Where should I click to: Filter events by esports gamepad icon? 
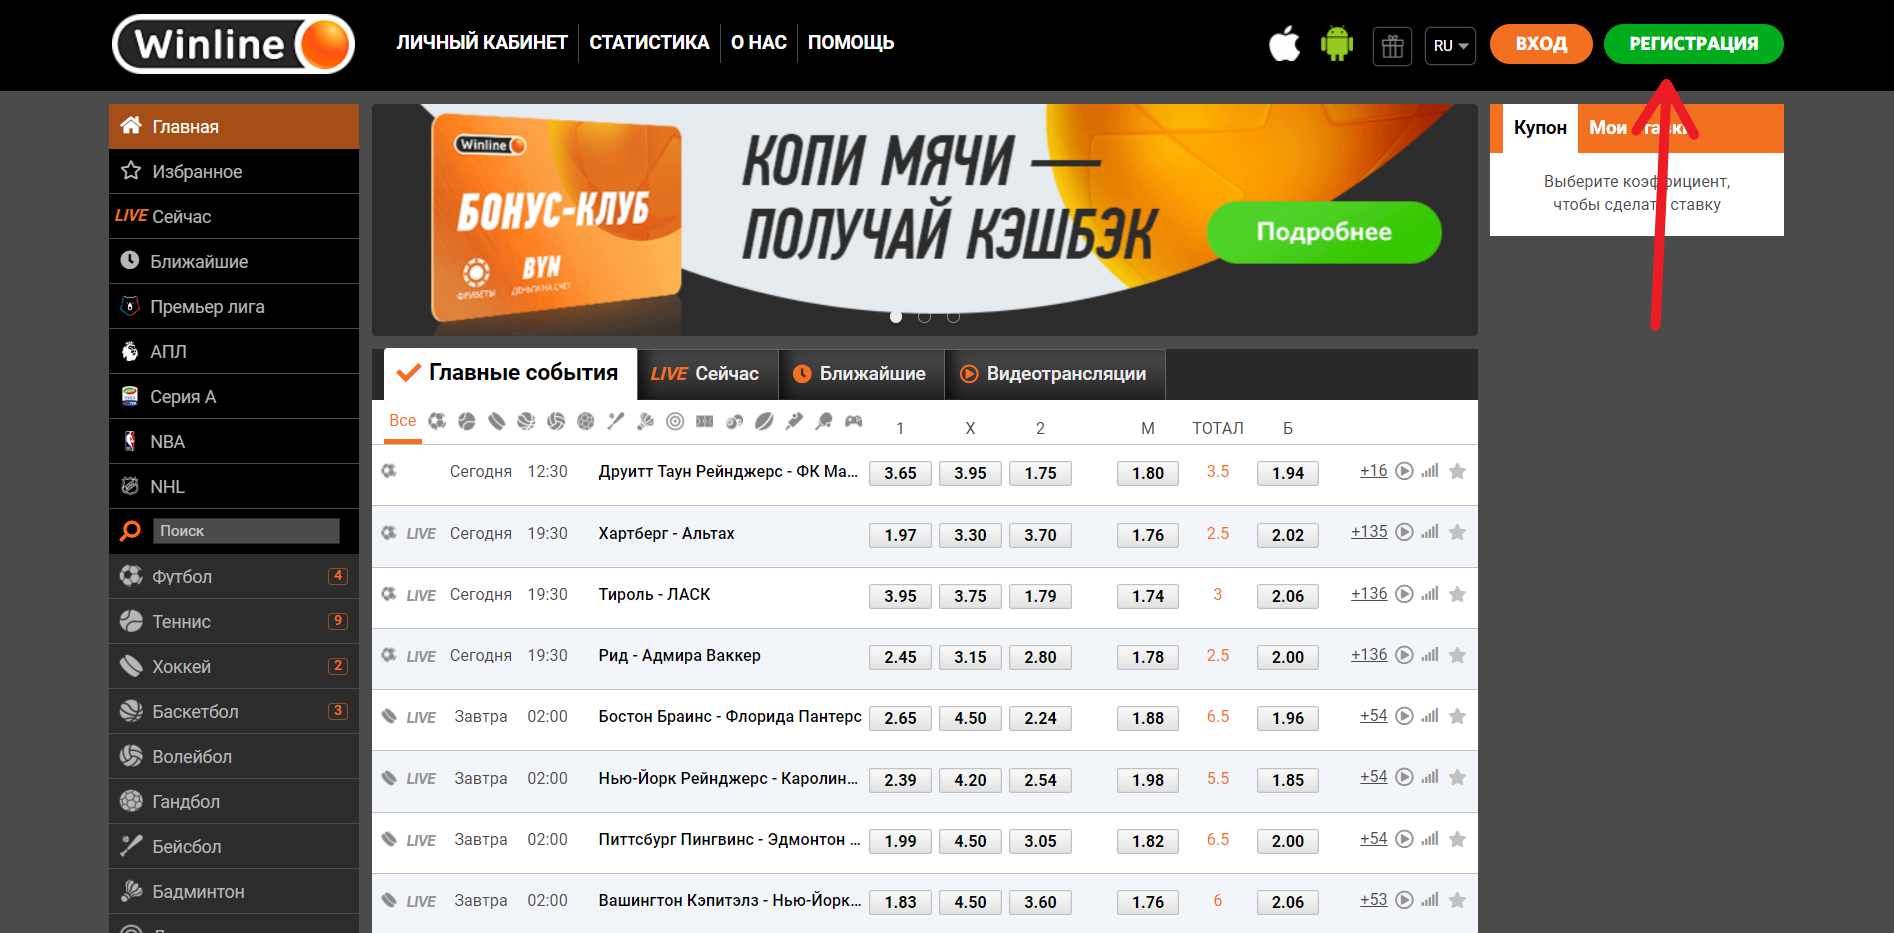[853, 421]
